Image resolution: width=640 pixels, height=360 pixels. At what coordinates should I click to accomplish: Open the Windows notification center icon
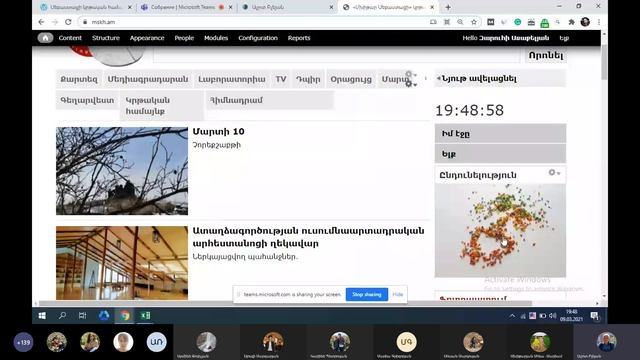594,316
